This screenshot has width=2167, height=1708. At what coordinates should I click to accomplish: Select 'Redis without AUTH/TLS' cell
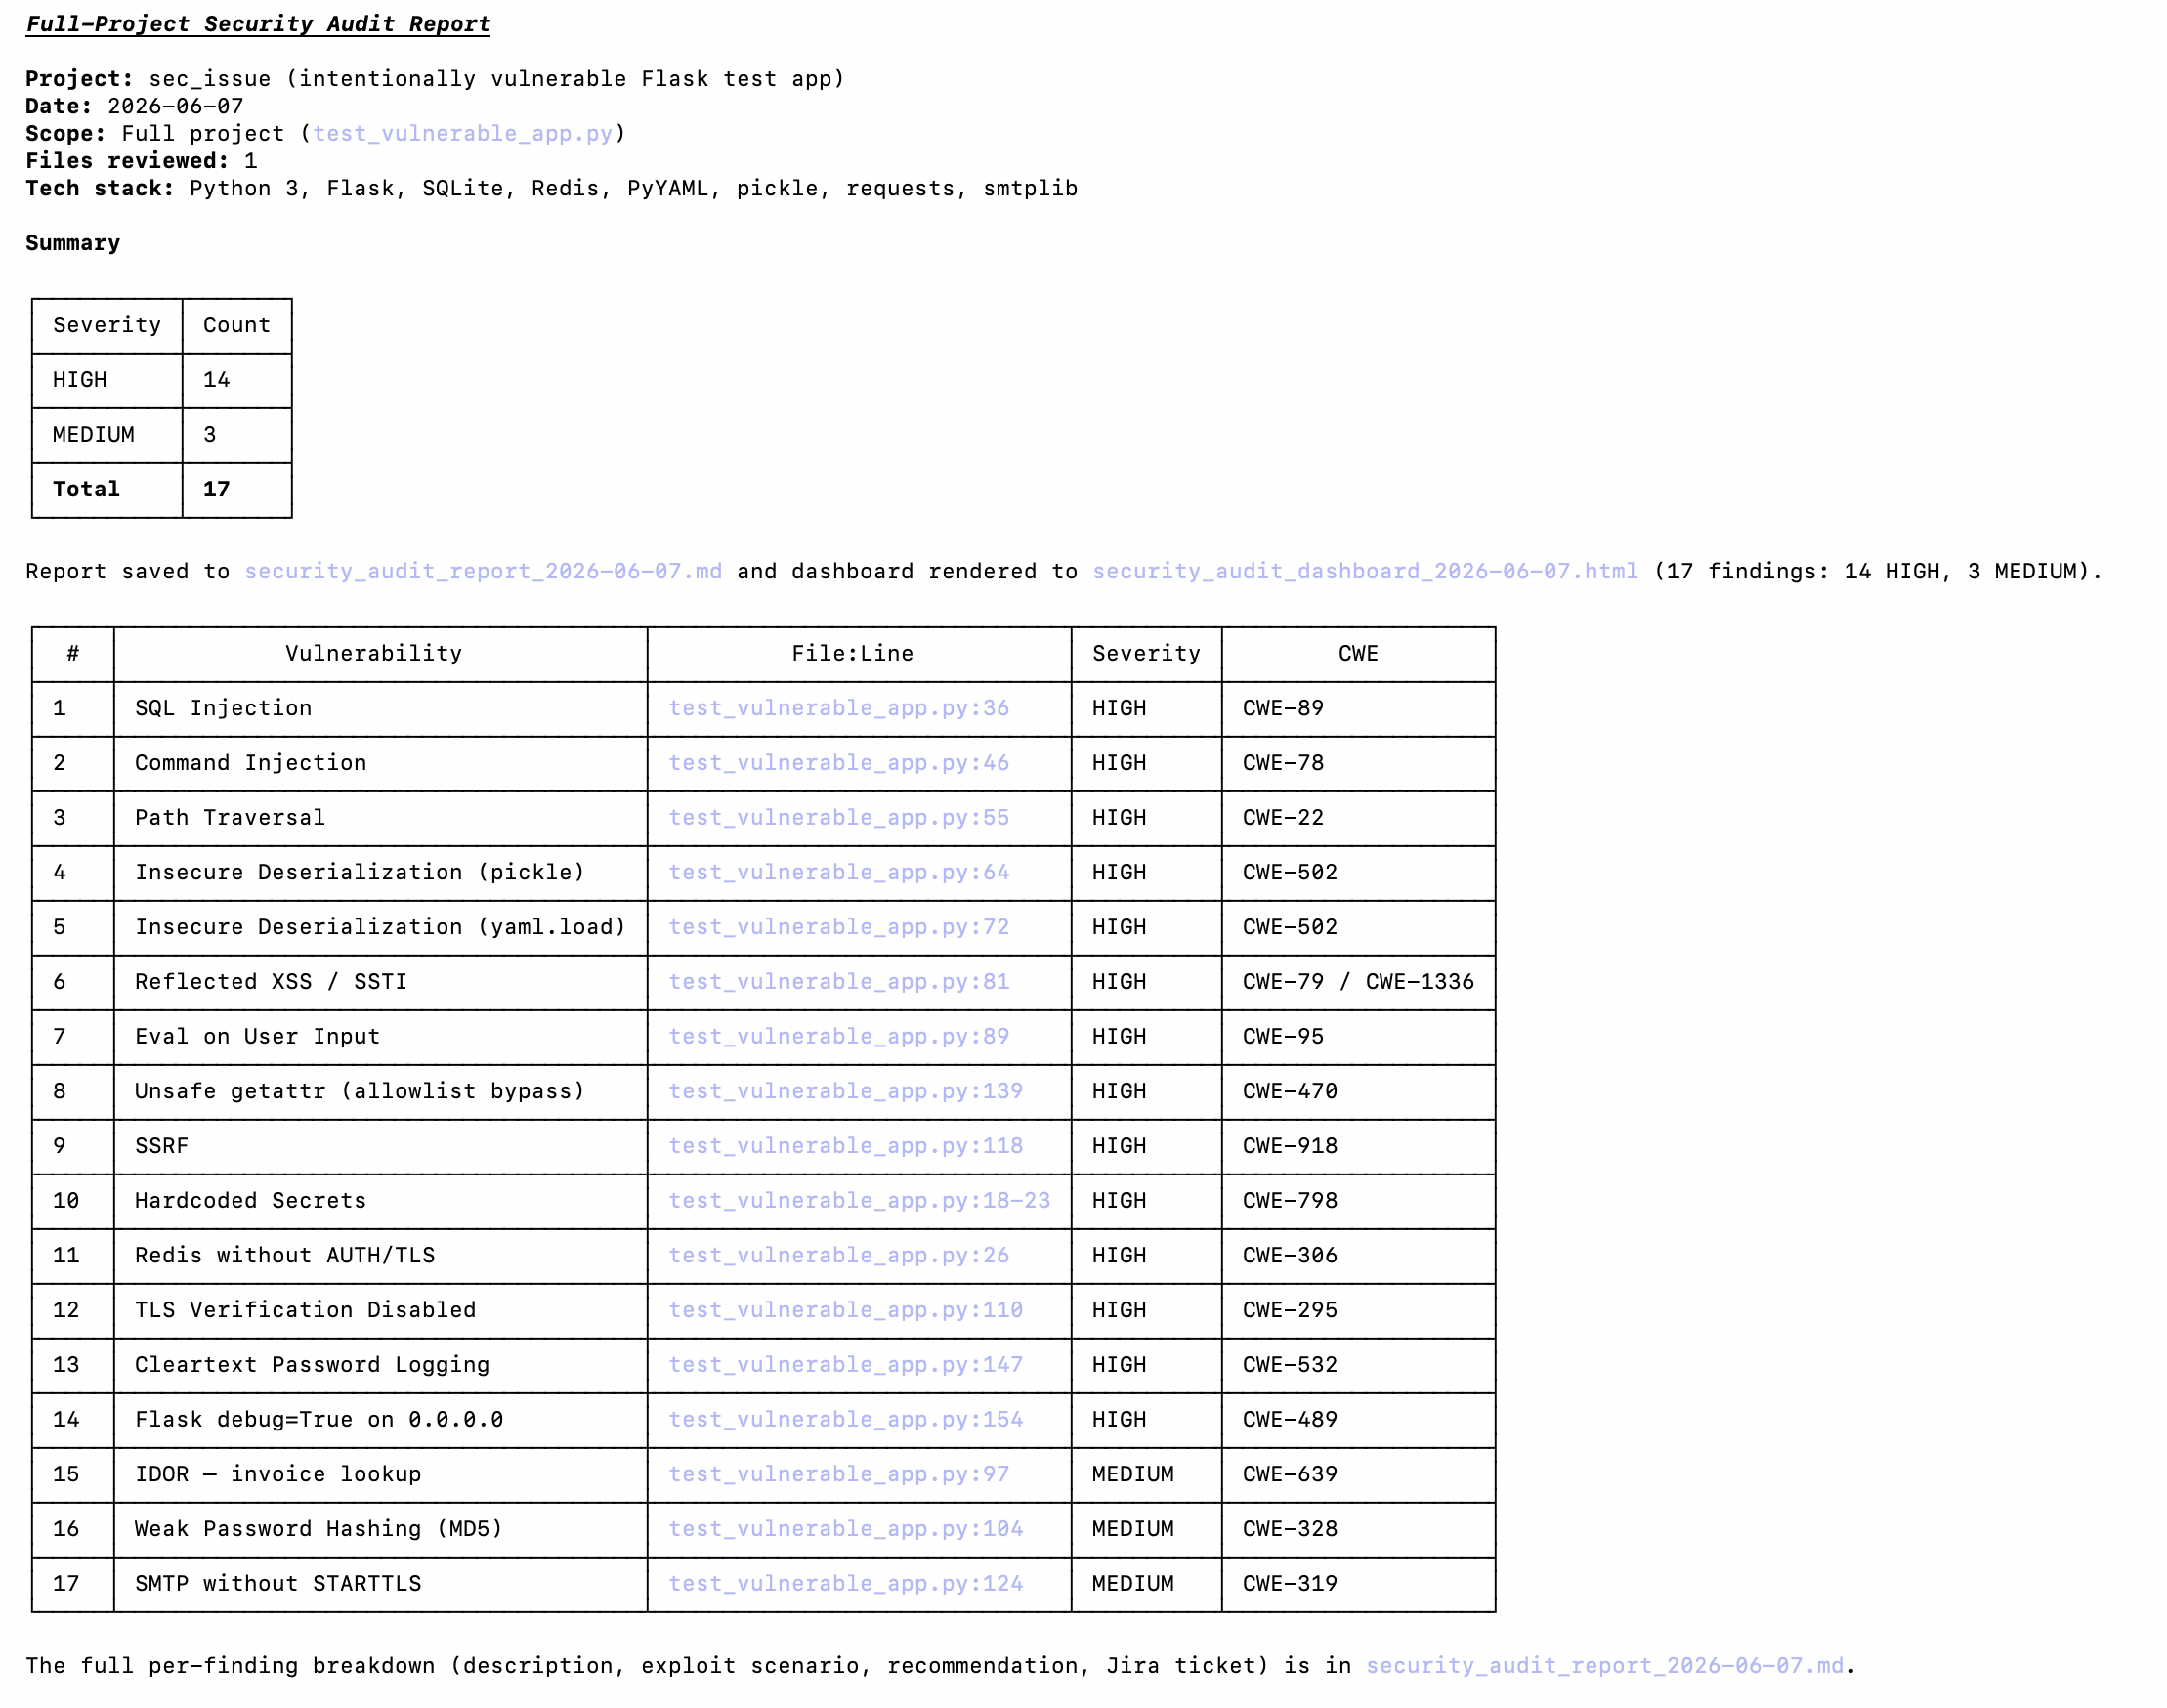[x=380, y=1255]
